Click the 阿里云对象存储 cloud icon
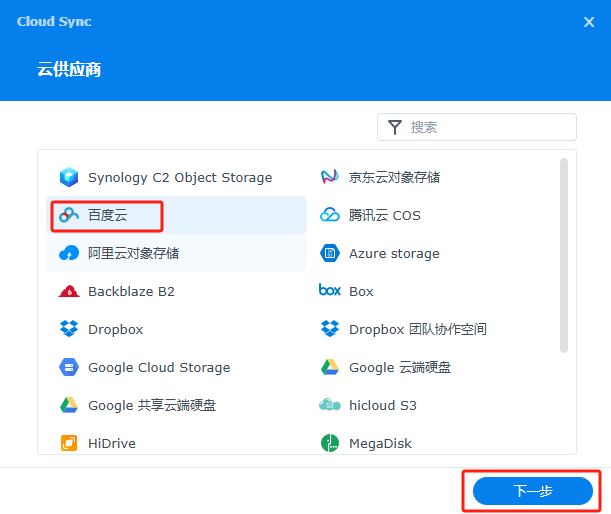Screen dimensions: 611x514 (x=69, y=253)
